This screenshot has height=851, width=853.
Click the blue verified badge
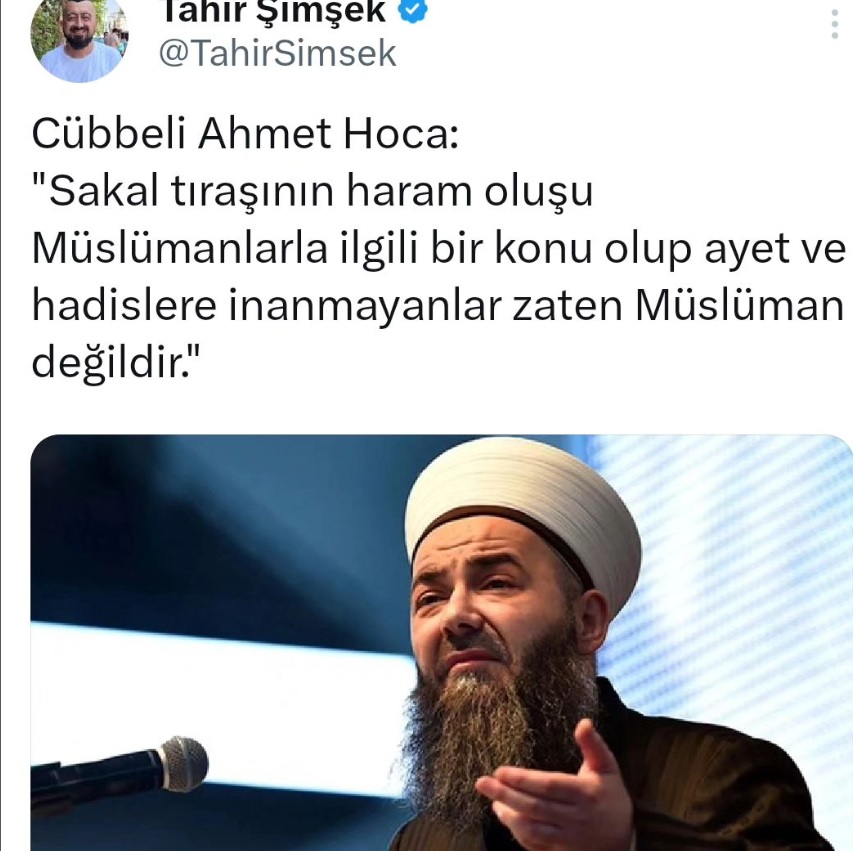pos(414,10)
